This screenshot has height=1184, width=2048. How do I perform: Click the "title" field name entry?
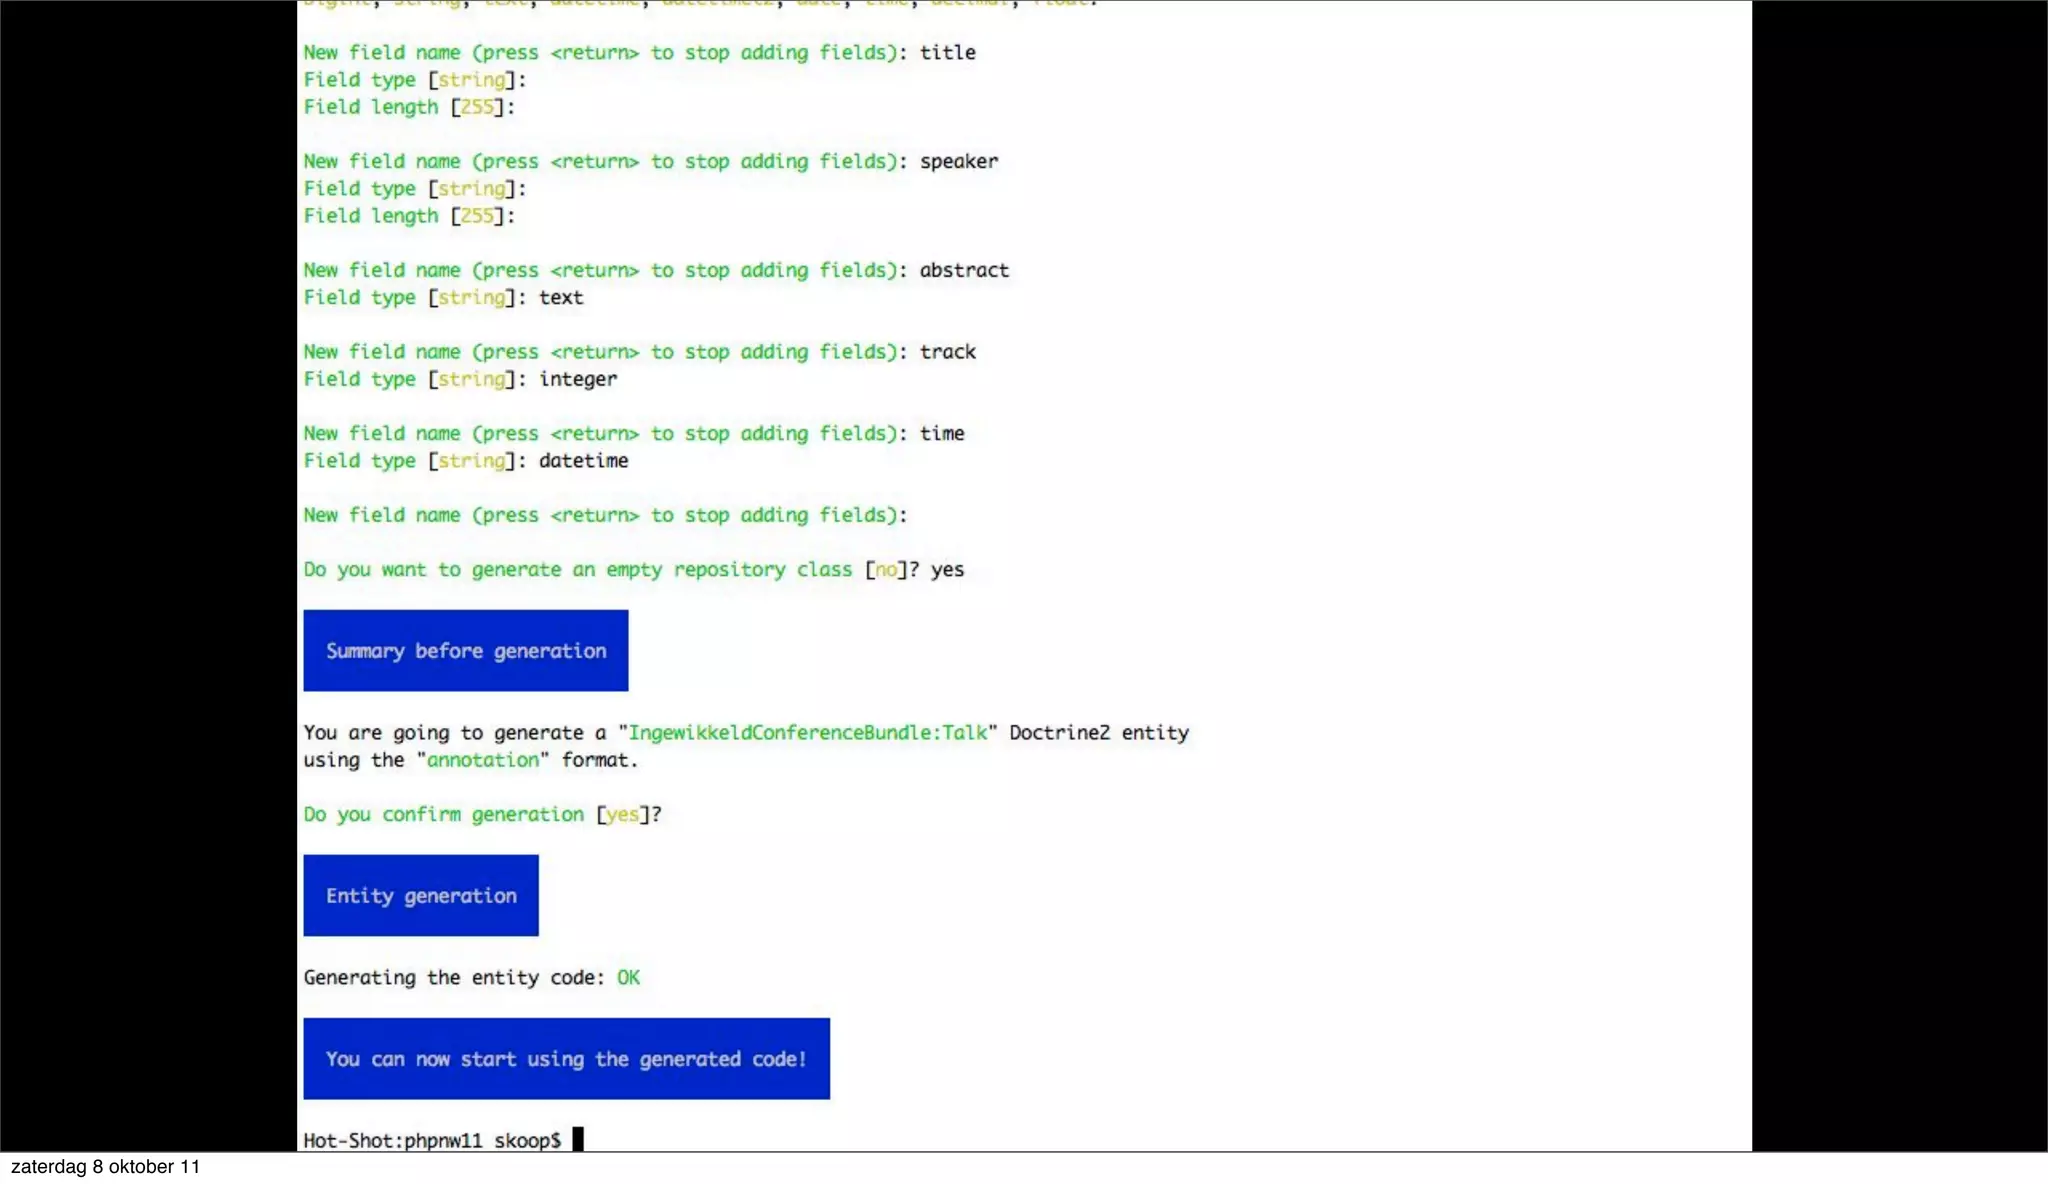click(947, 52)
